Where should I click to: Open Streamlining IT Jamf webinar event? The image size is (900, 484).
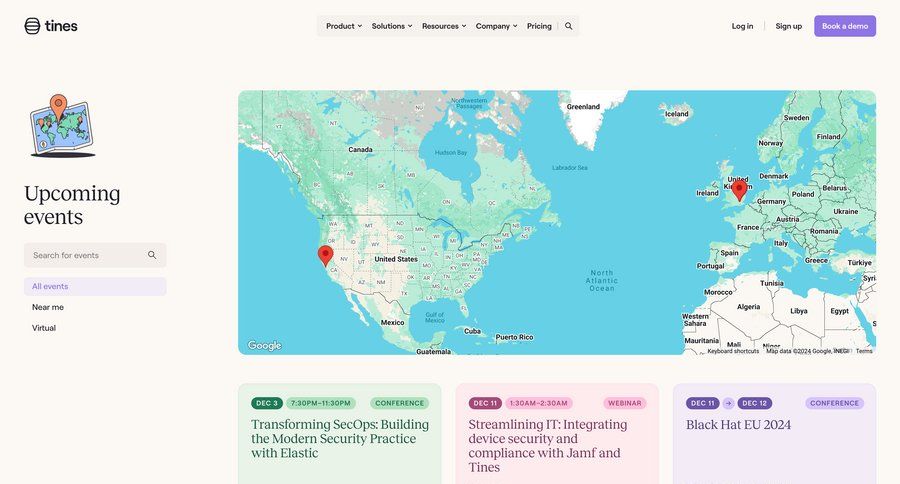point(548,446)
